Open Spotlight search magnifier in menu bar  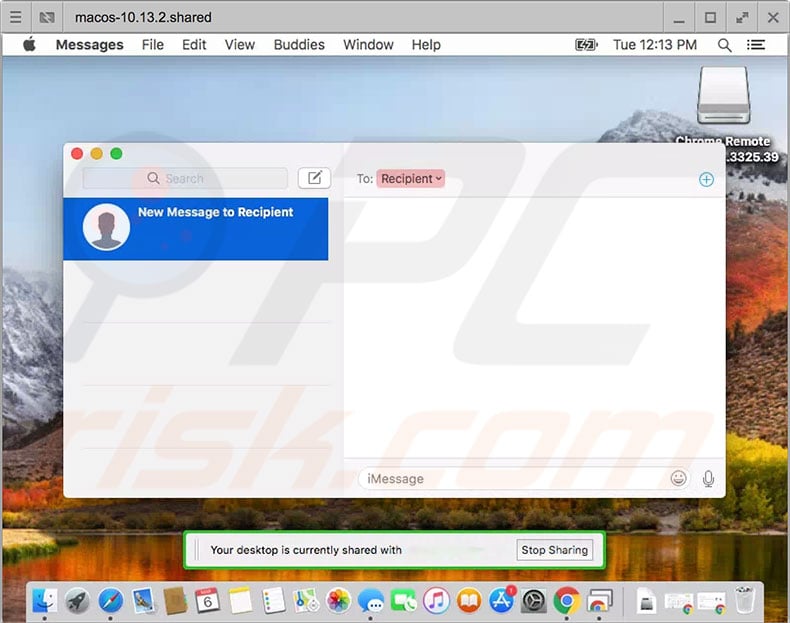click(x=724, y=45)
